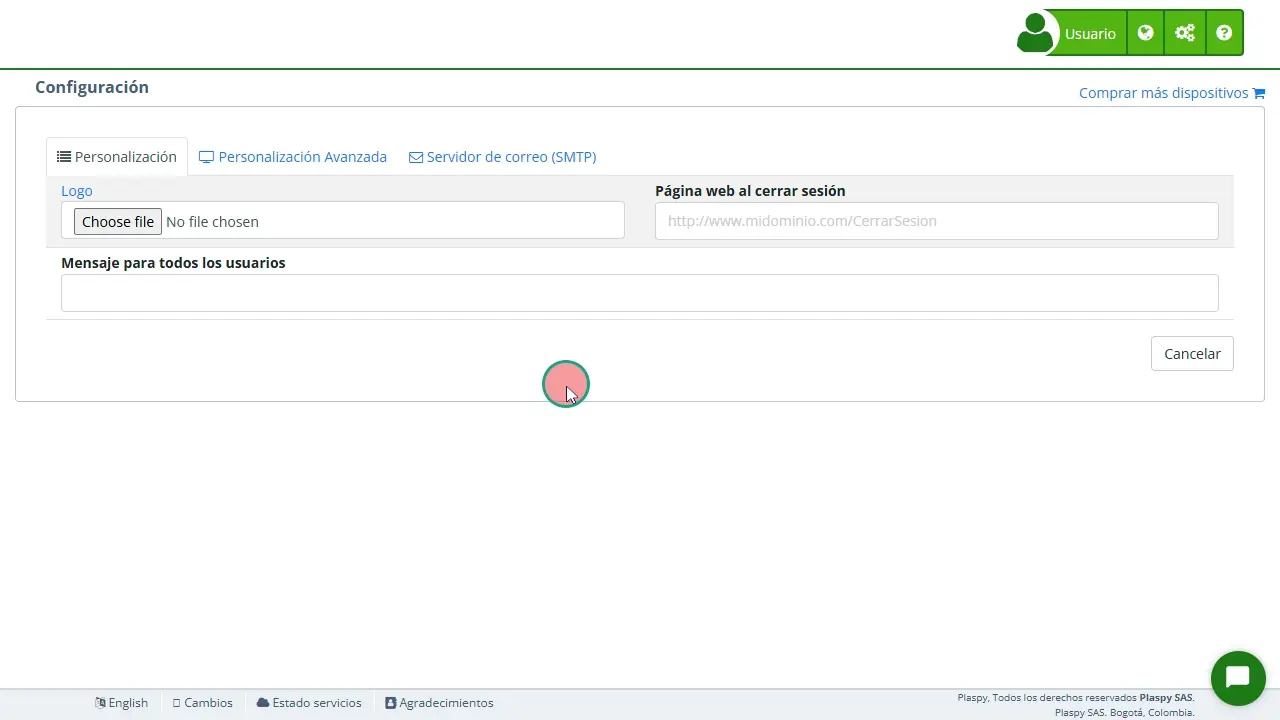This screenshot has width=1280, height=720.
Task: Click the envelope icon on Servidor de correo tab
Action: (416, 157)
